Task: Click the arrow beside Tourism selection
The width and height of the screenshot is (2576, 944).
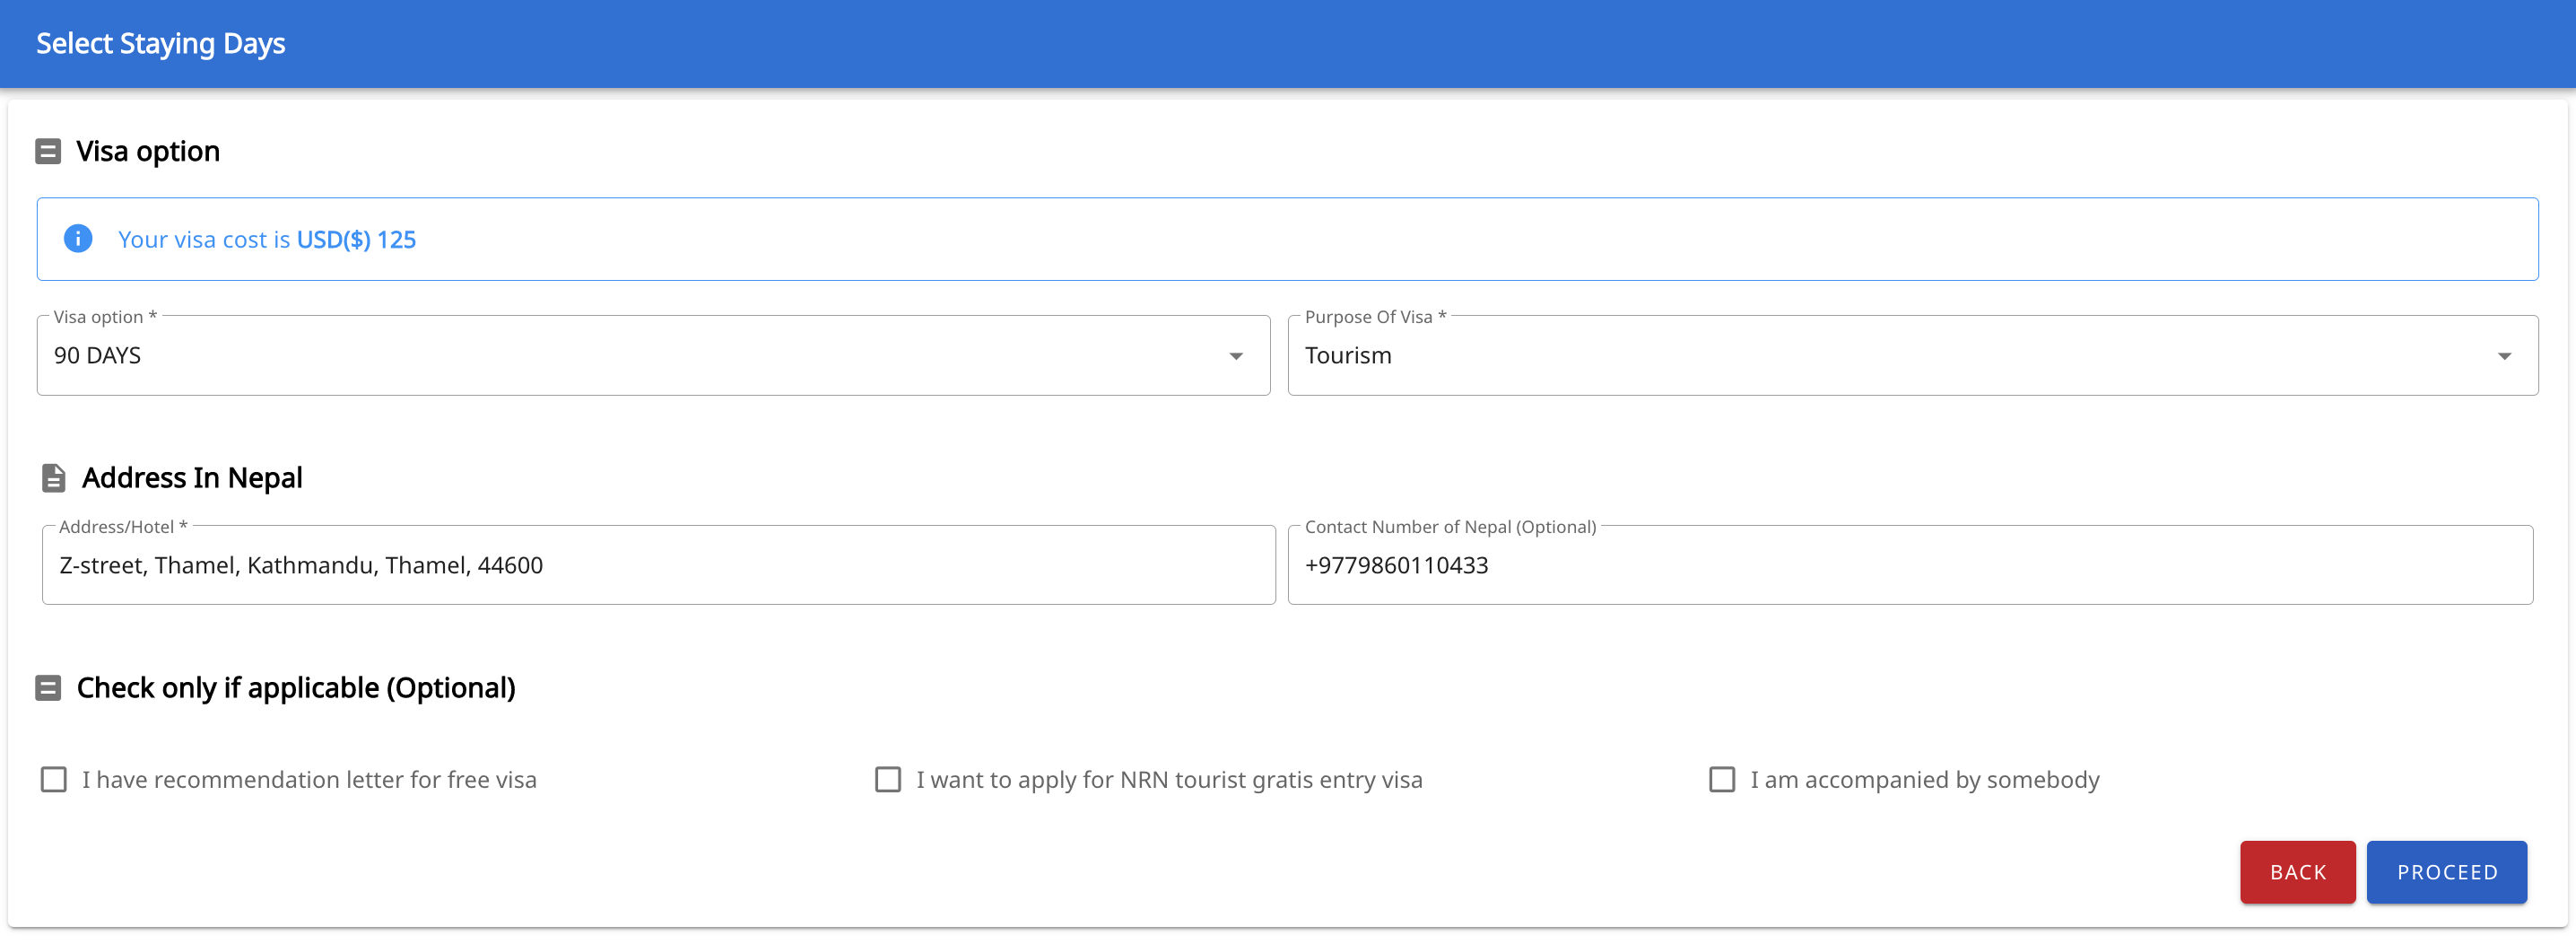Action: 2504,356
